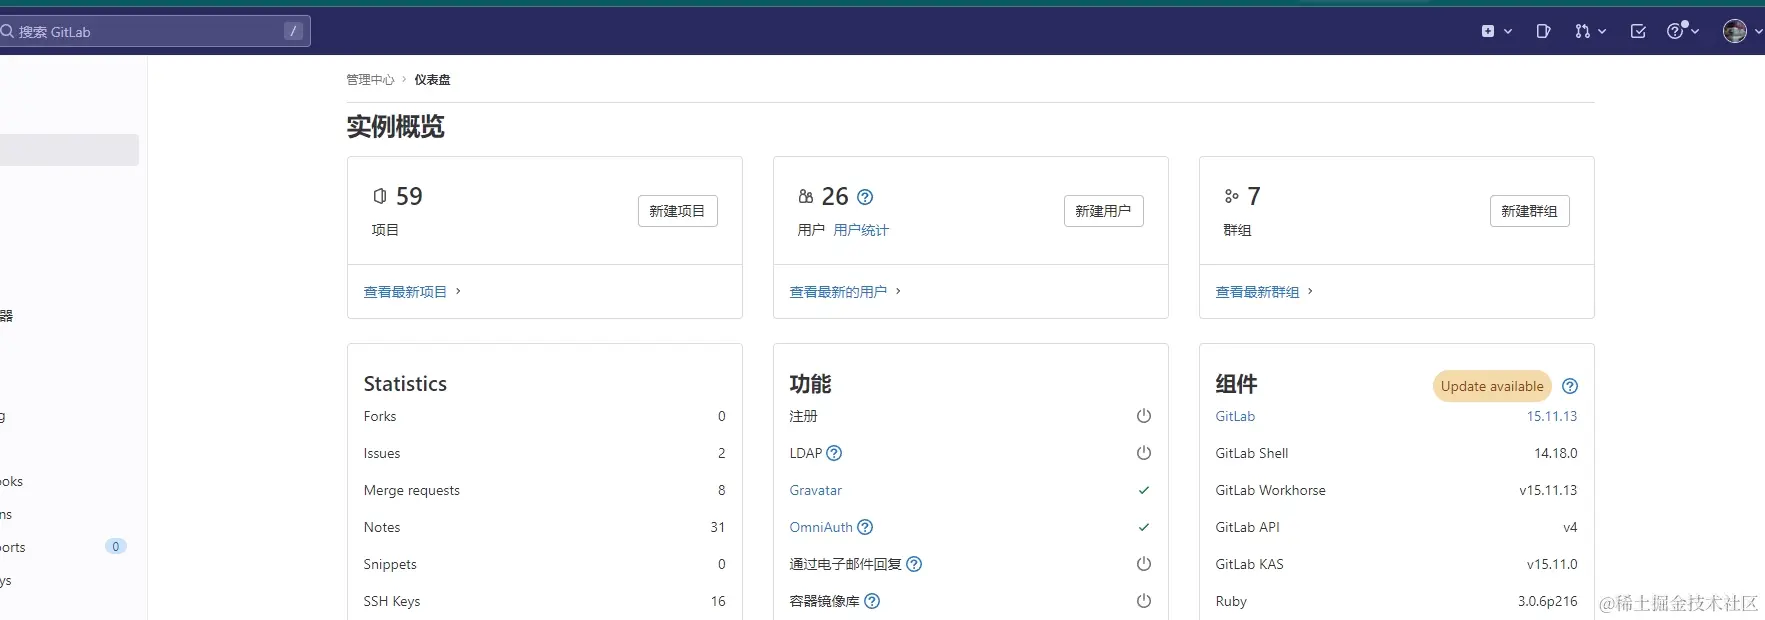1765x620 pixels.
Task: Click the 功能 heading
Action: click(x=810, y=384)
